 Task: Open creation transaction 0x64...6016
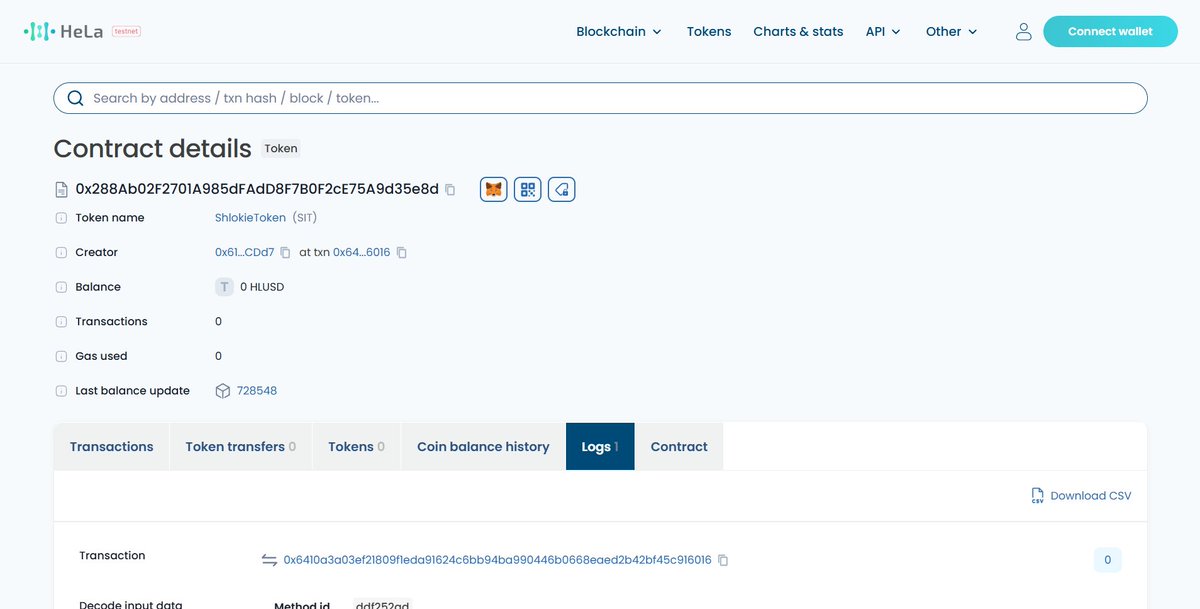point(361,253)
